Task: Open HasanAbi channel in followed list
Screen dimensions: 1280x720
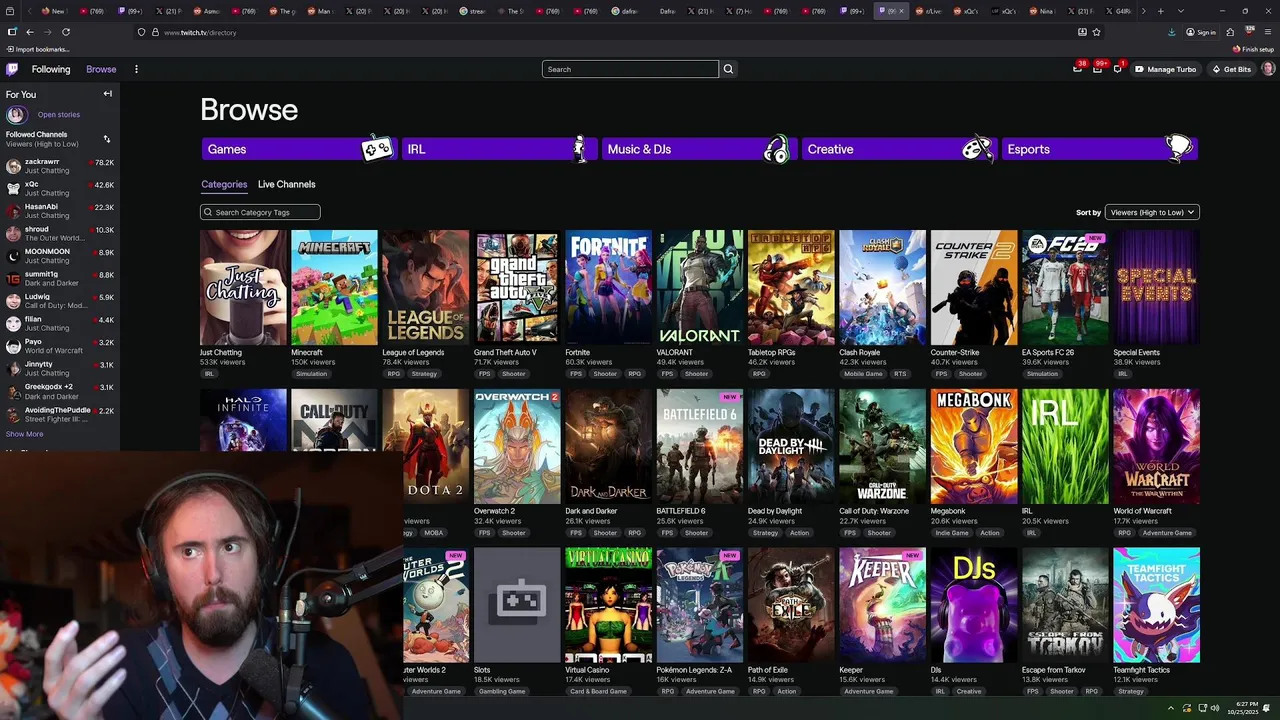Action: 60,211
